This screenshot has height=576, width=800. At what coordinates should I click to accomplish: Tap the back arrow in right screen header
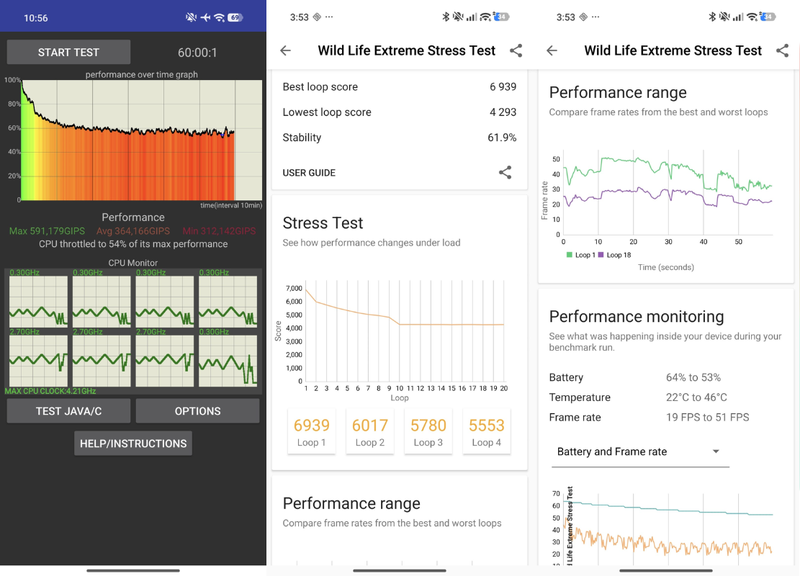[x=552, y=51]
